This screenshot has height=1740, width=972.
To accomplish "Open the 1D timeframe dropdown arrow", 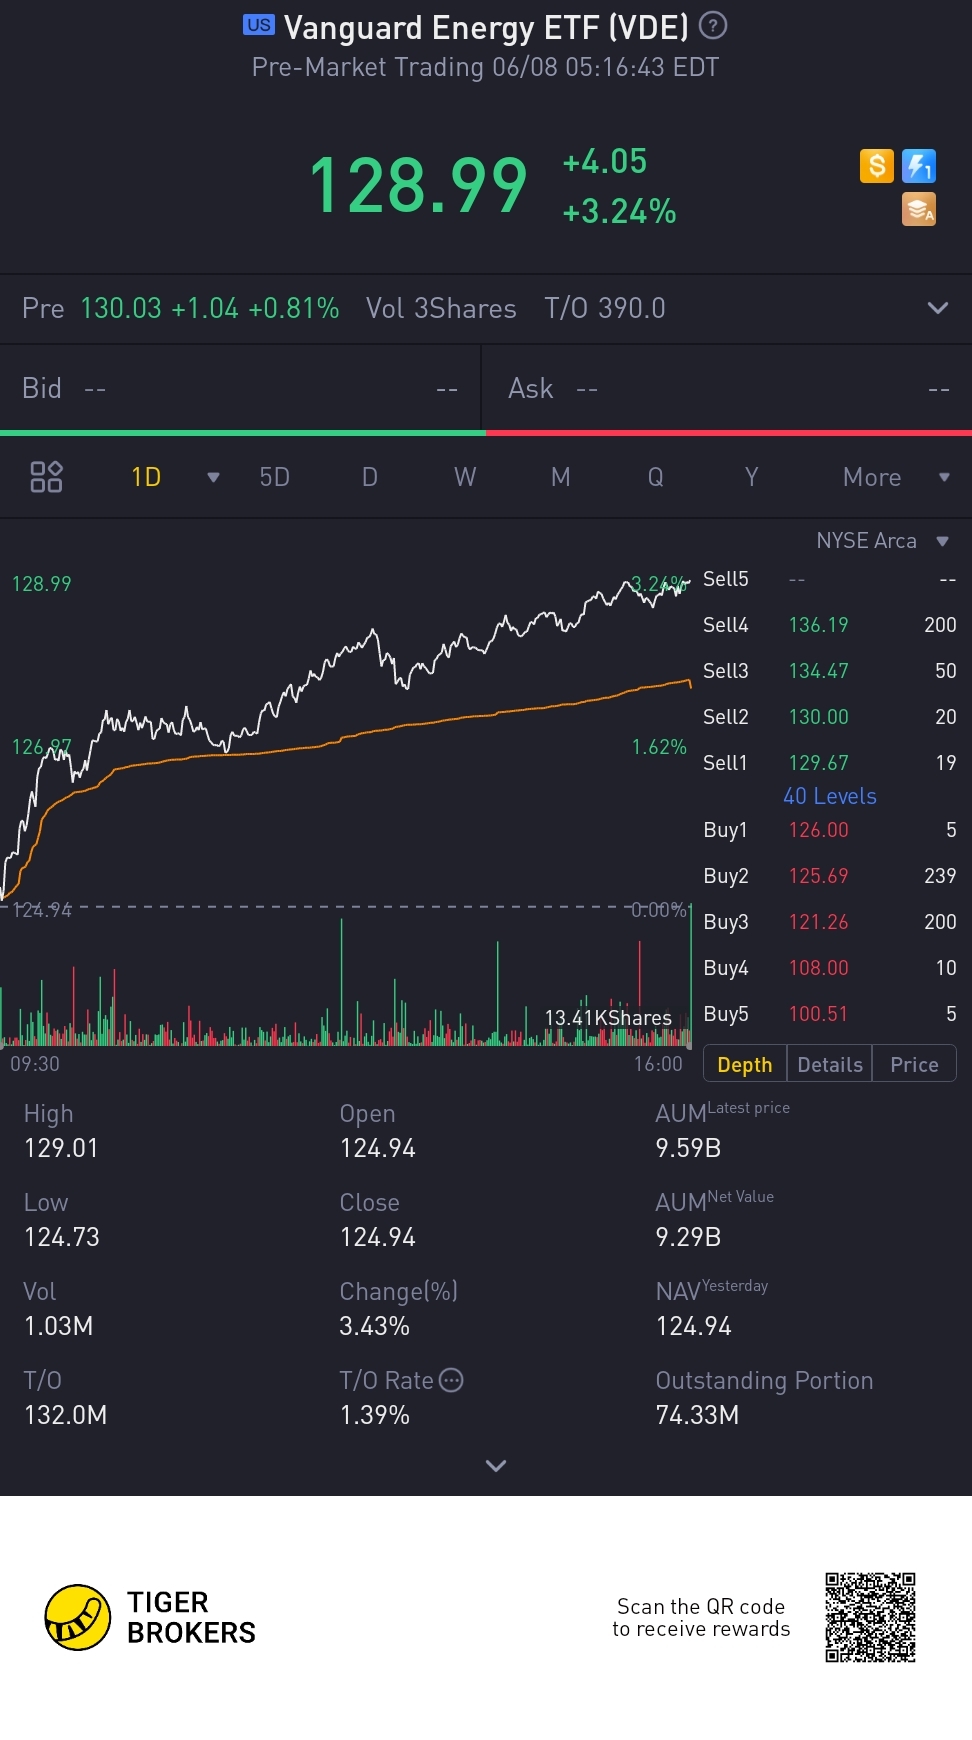I will (x=213, y=477).
